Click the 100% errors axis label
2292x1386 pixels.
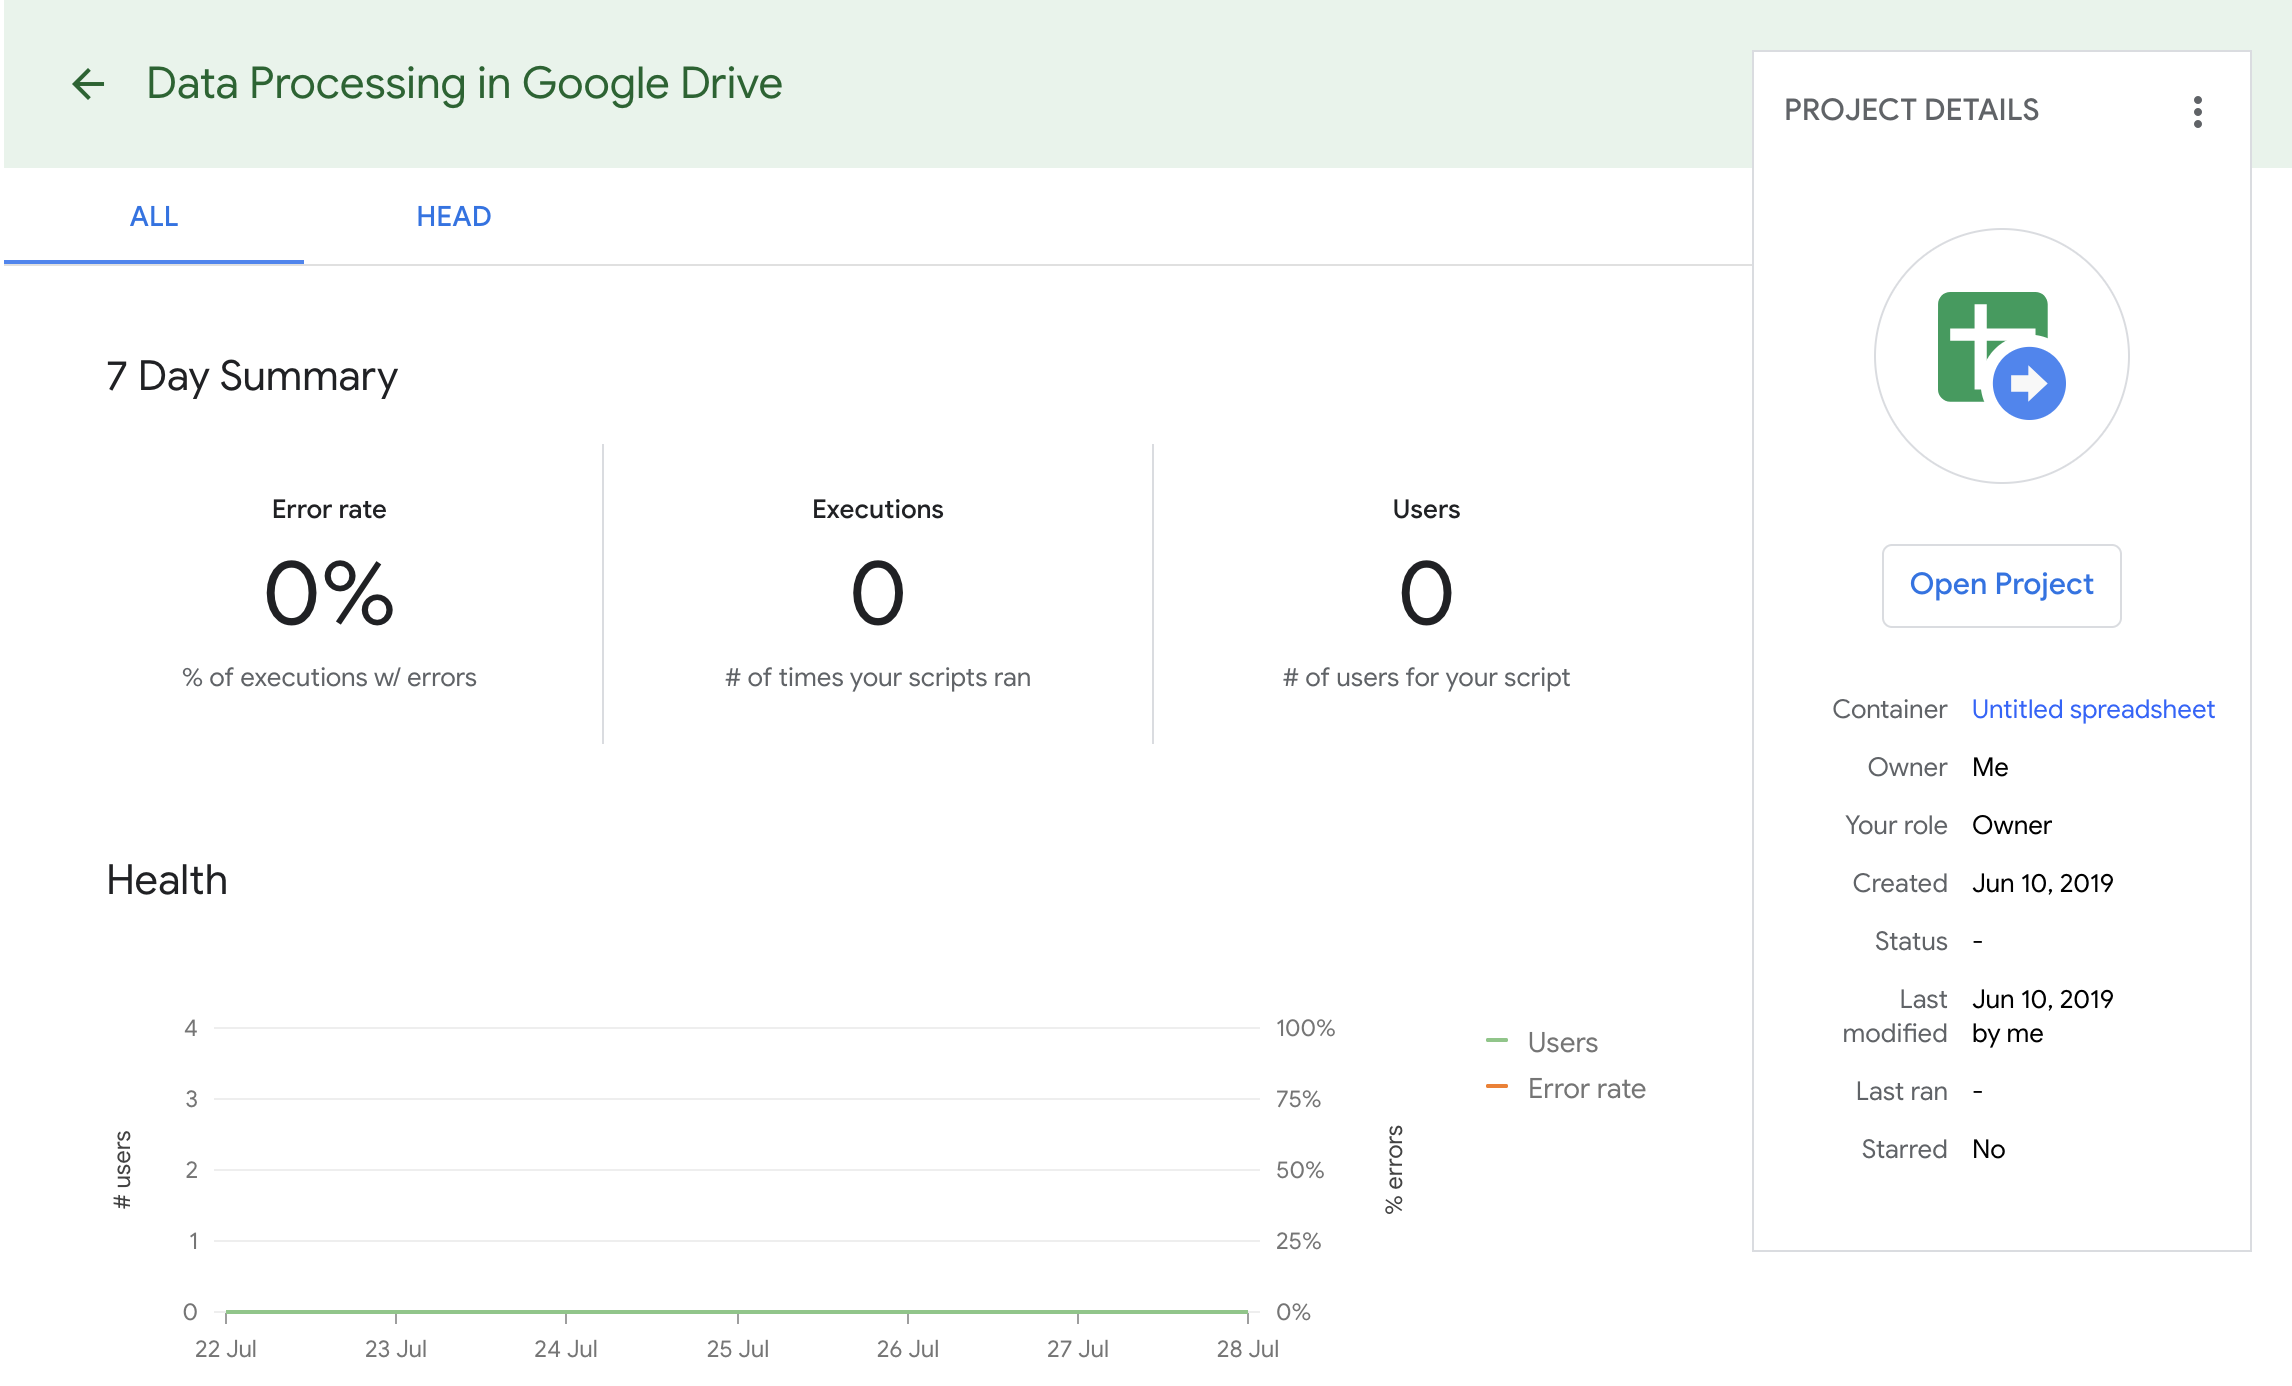tap(1305, 1027)
